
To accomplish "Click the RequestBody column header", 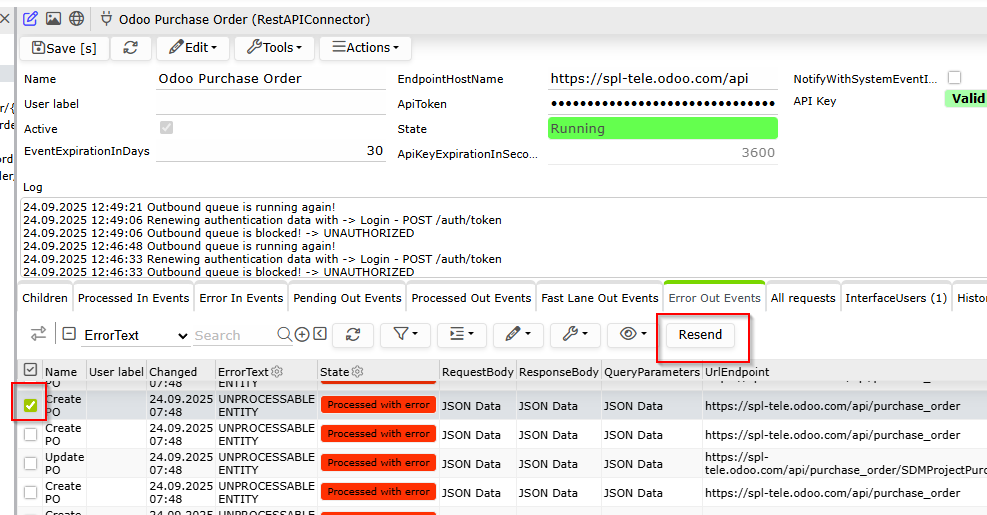I will [x=478, y=372].
